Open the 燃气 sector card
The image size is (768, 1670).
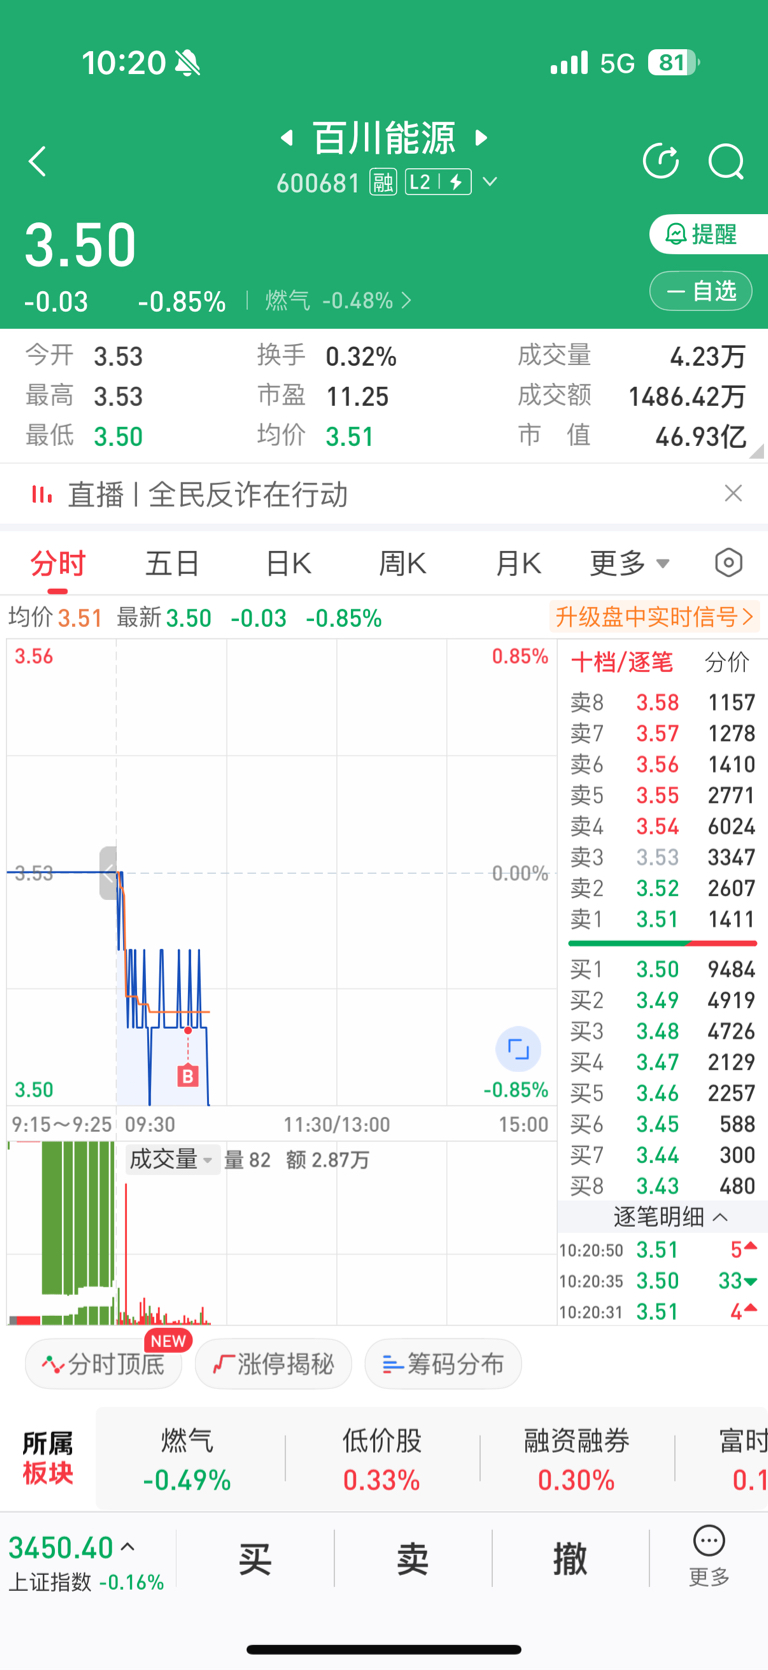(x=187, y=1460)
